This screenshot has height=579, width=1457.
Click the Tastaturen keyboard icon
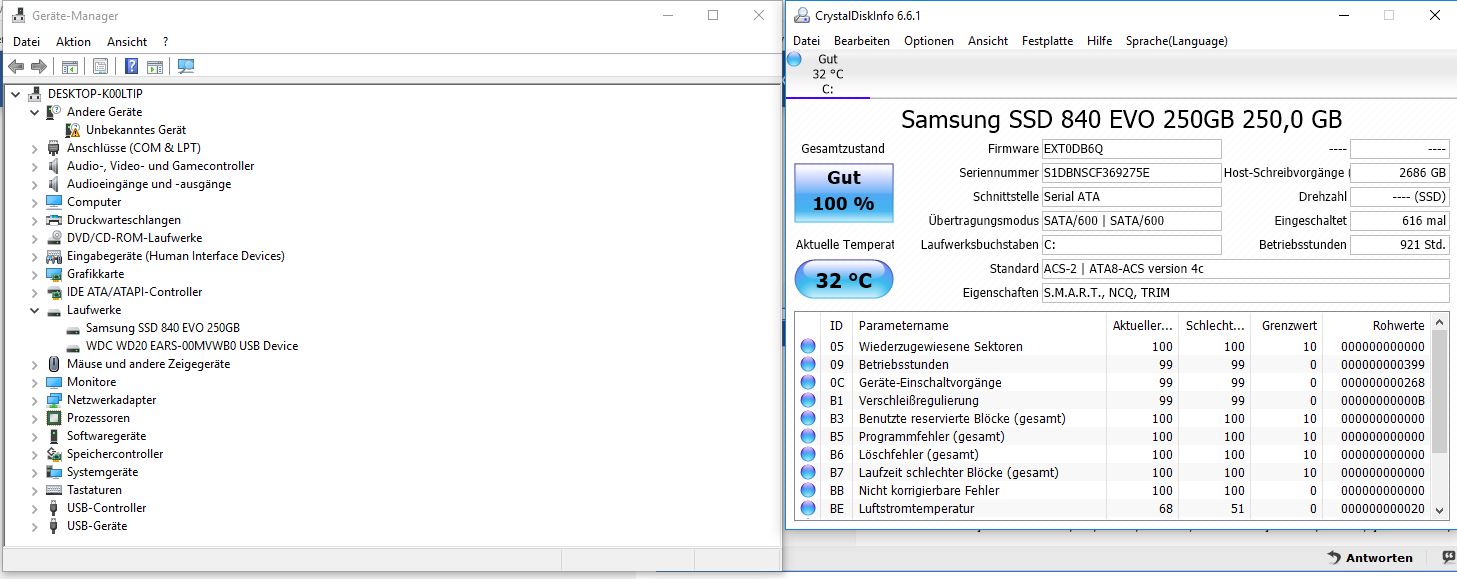[54, 490]
